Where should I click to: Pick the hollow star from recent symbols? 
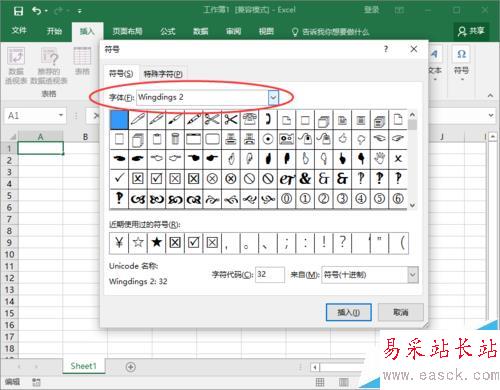coord(138,243)
